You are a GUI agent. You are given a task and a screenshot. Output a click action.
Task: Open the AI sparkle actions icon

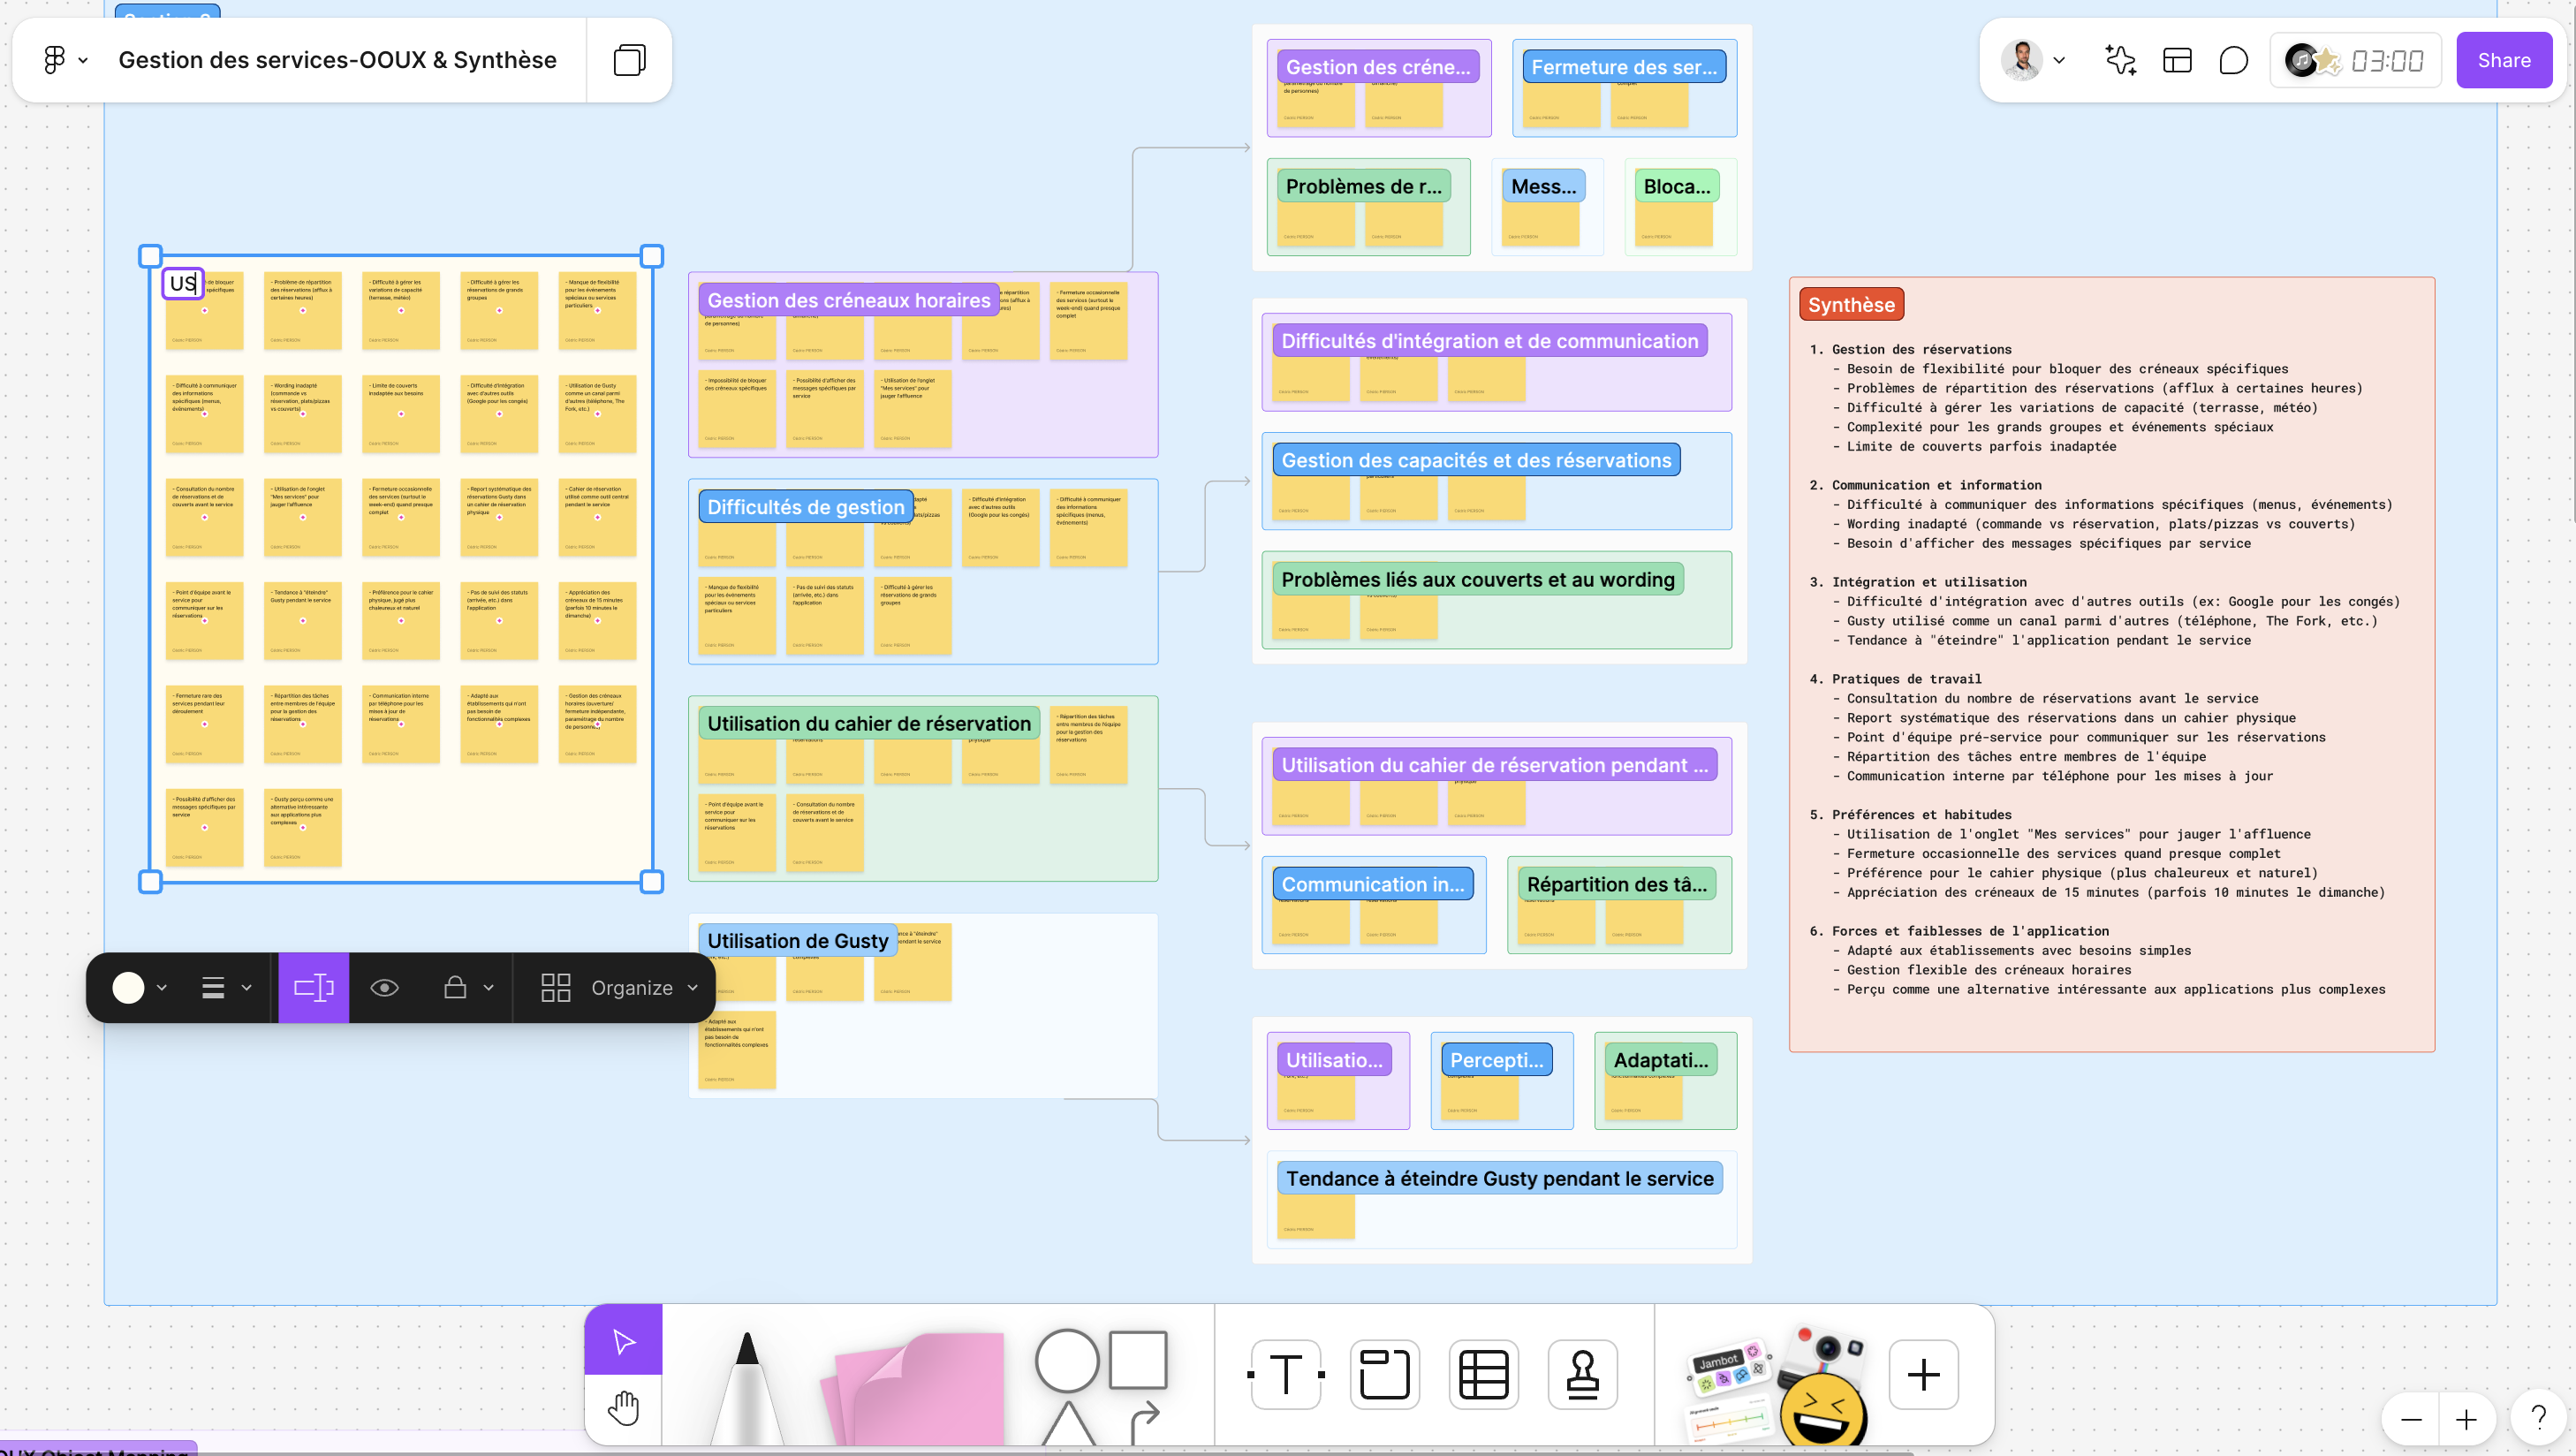[x=2120, y=60]
